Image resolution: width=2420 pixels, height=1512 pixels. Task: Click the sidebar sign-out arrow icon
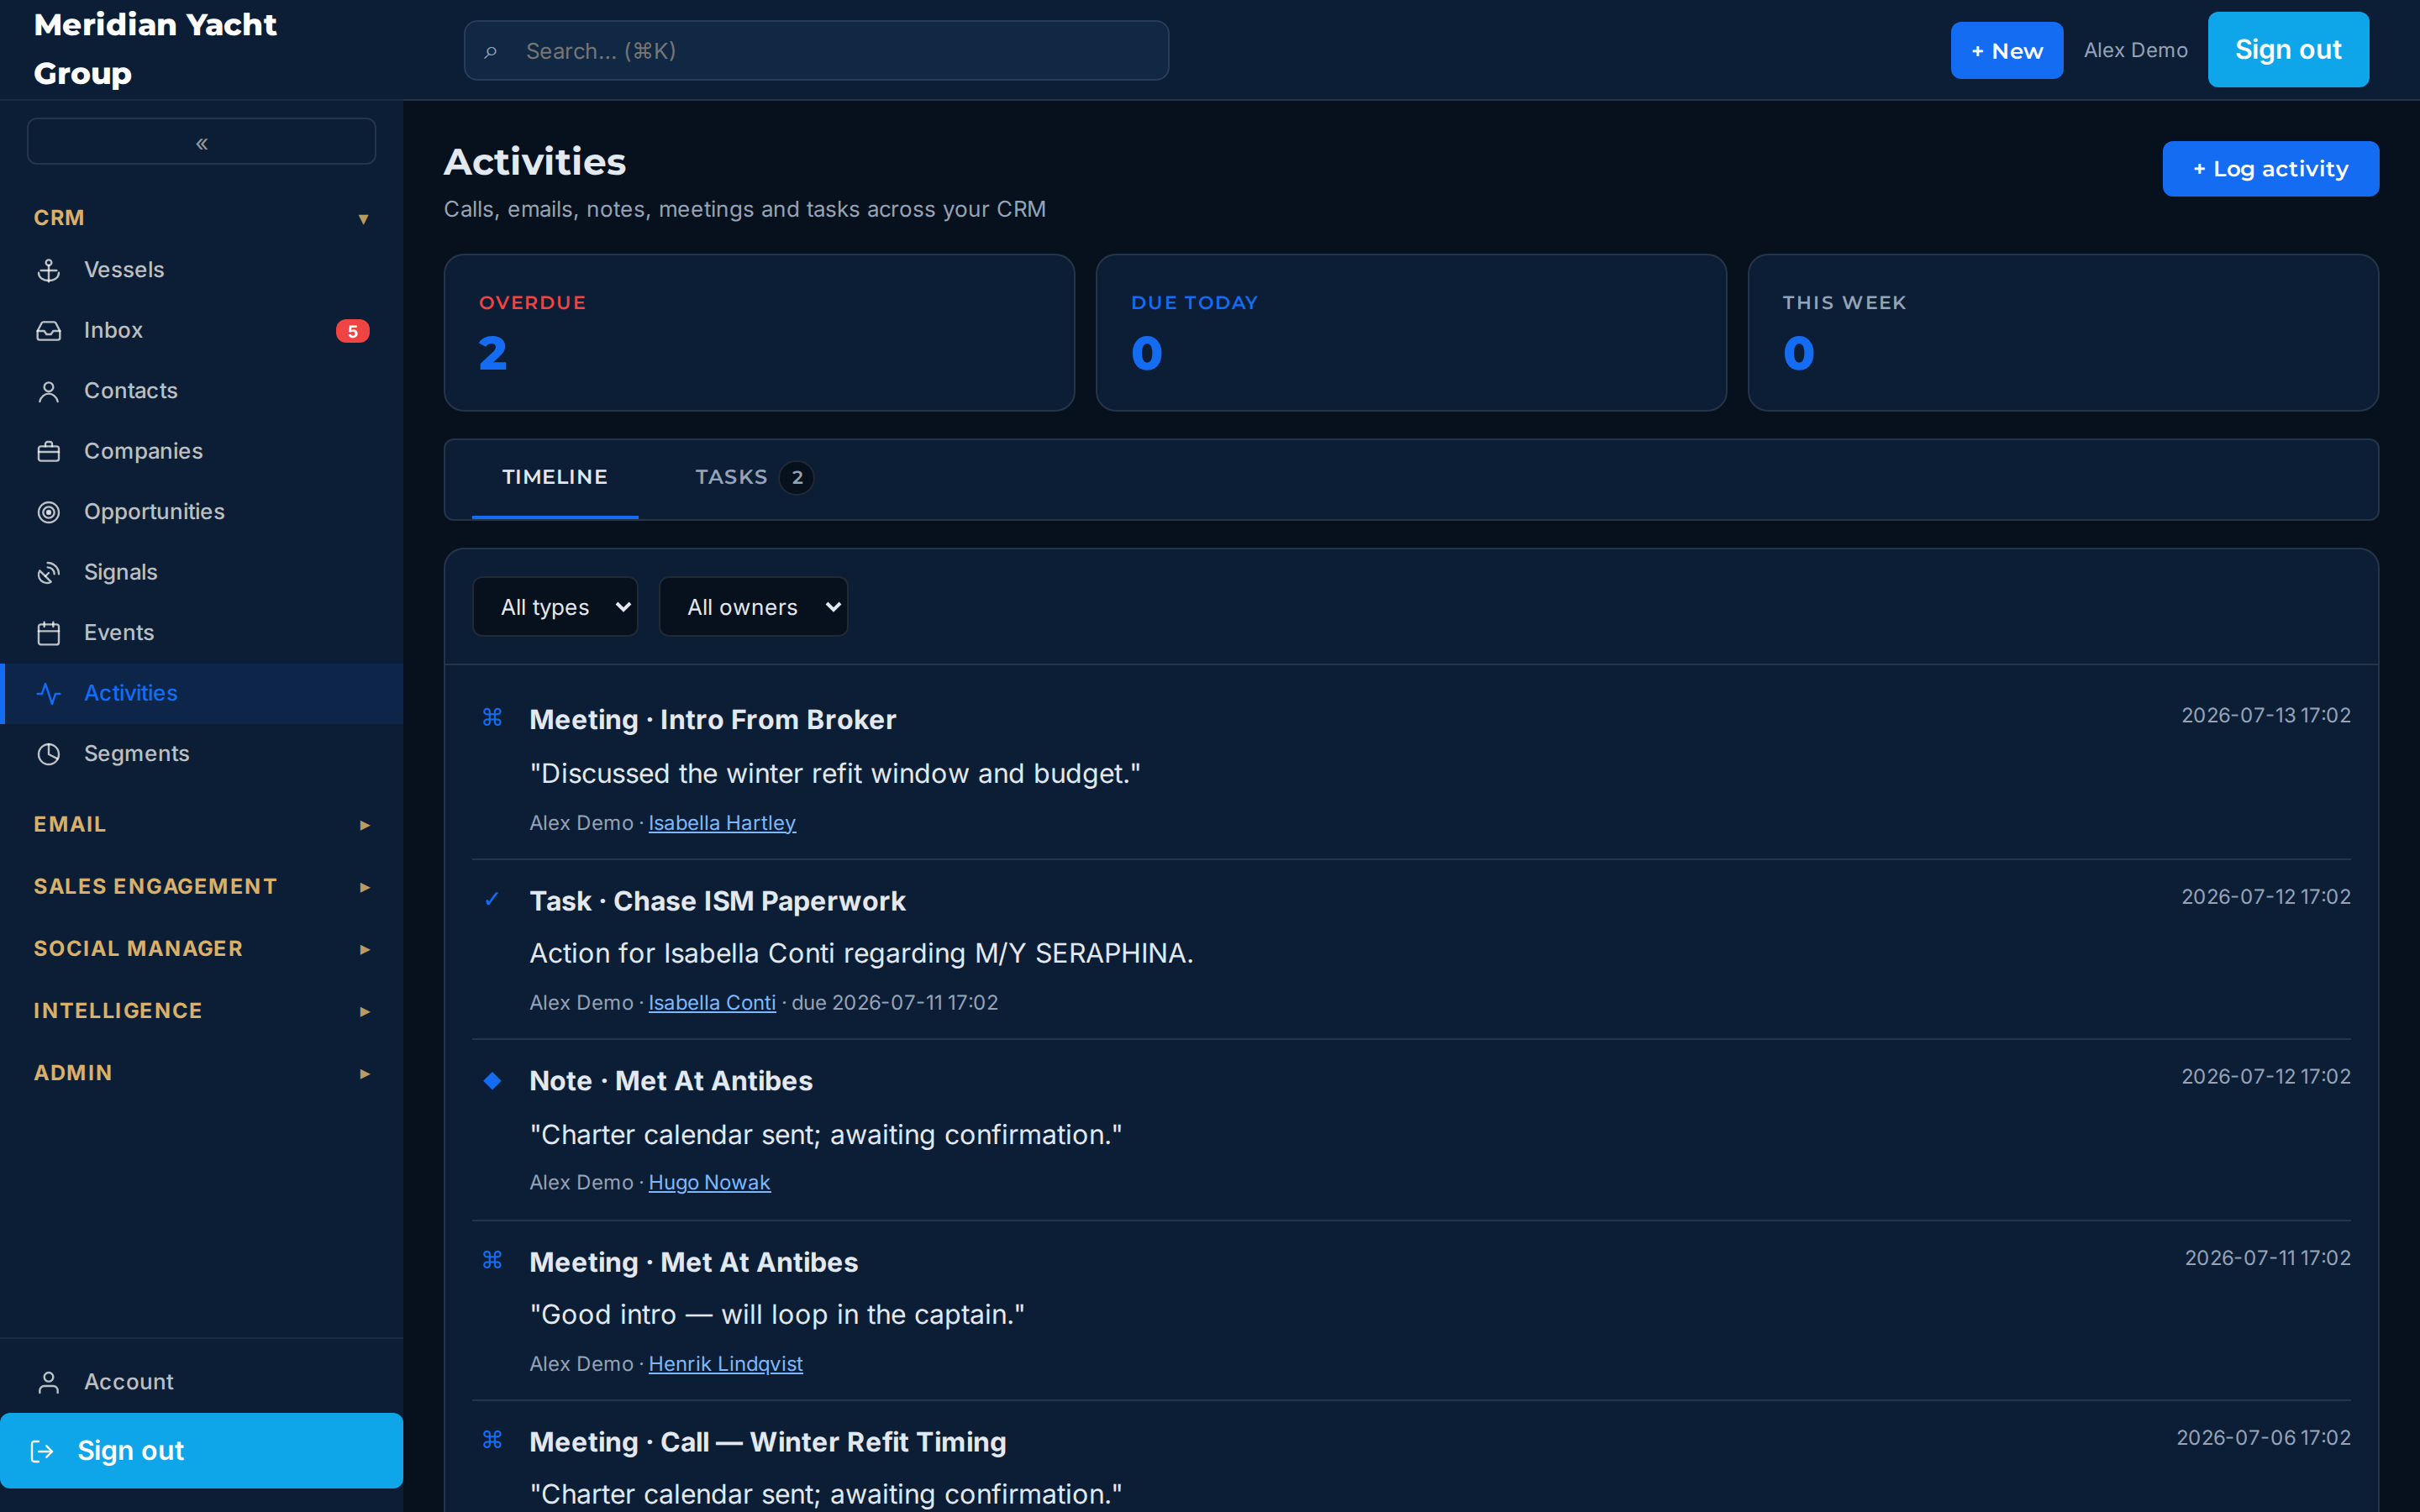42,1451
